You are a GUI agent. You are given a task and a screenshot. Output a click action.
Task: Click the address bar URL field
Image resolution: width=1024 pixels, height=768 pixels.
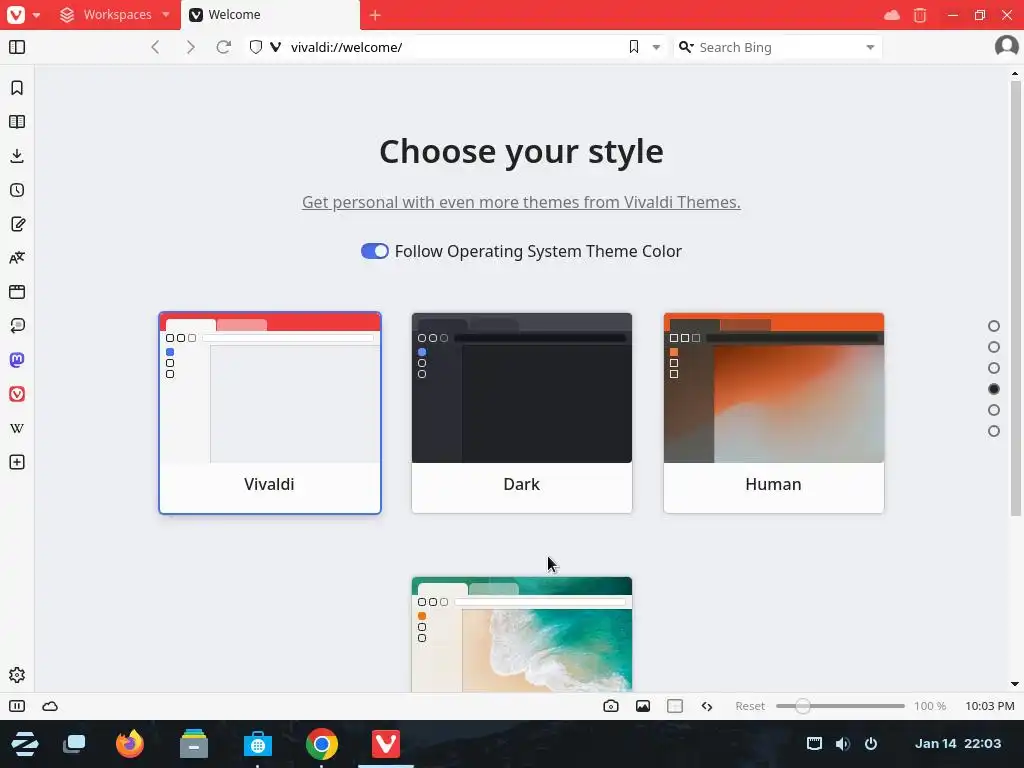(x=454, y=47)
